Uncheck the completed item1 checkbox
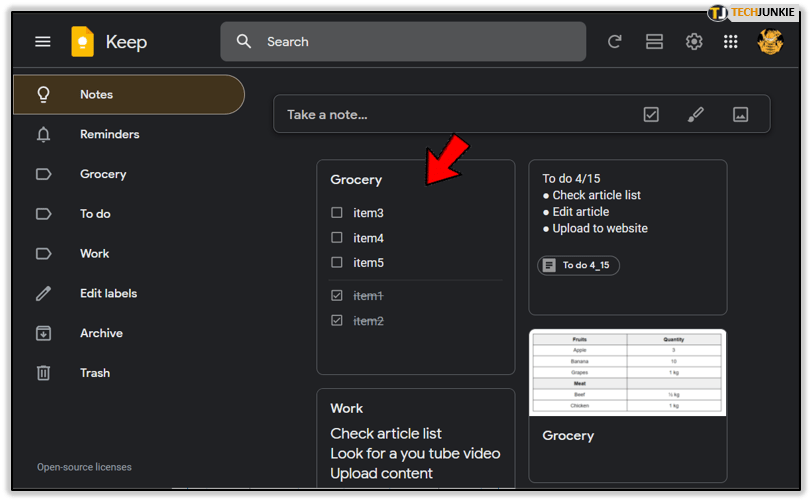The width and height of the screenshot is (812, 502). [337, 296]
